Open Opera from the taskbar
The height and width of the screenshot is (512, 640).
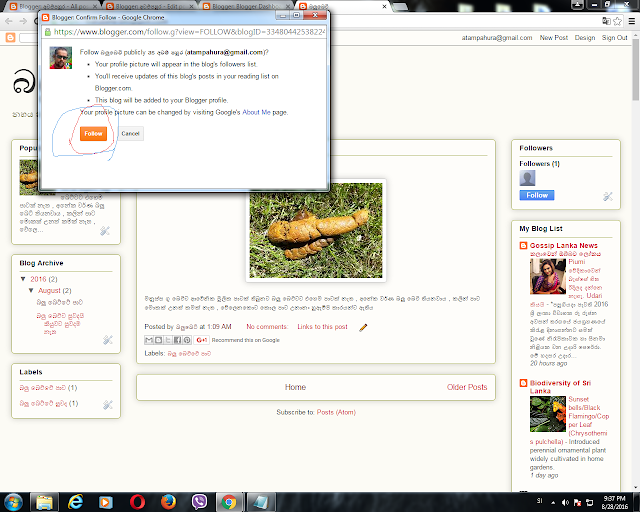click(137, 502)
